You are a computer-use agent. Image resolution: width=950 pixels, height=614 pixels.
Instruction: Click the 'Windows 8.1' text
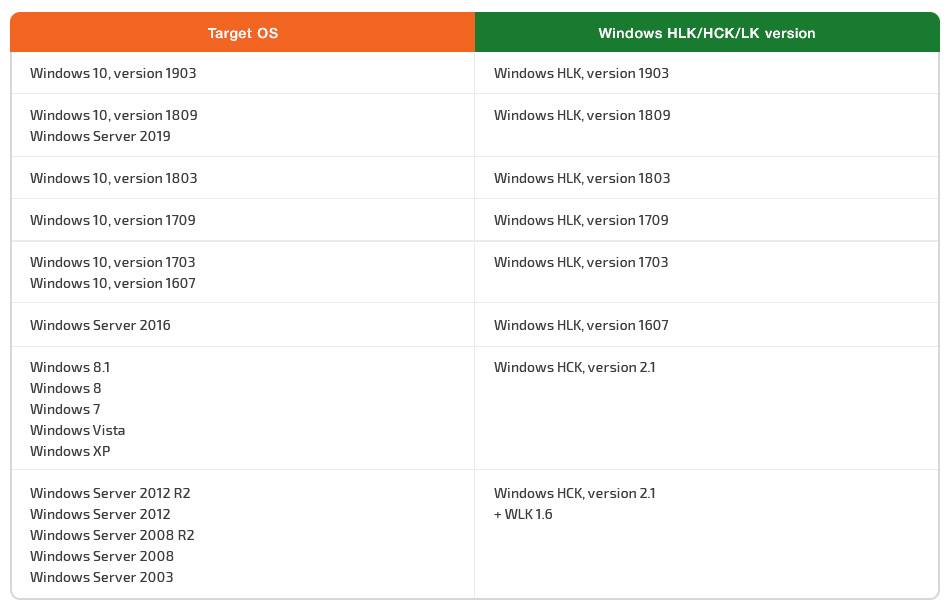pos(70,367)
